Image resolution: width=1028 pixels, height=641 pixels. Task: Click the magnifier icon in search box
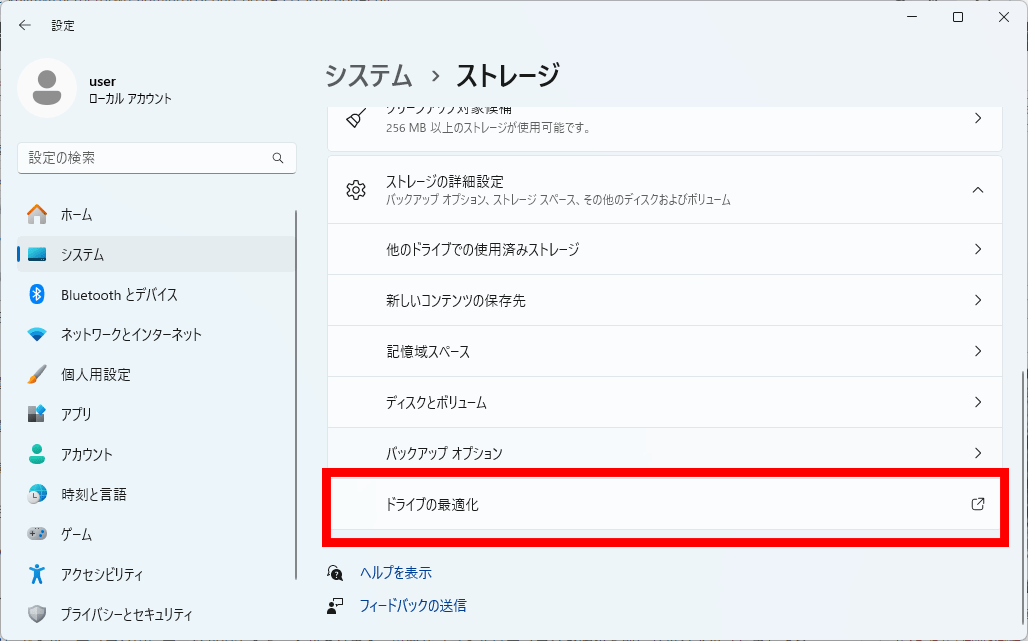(278, 158)
